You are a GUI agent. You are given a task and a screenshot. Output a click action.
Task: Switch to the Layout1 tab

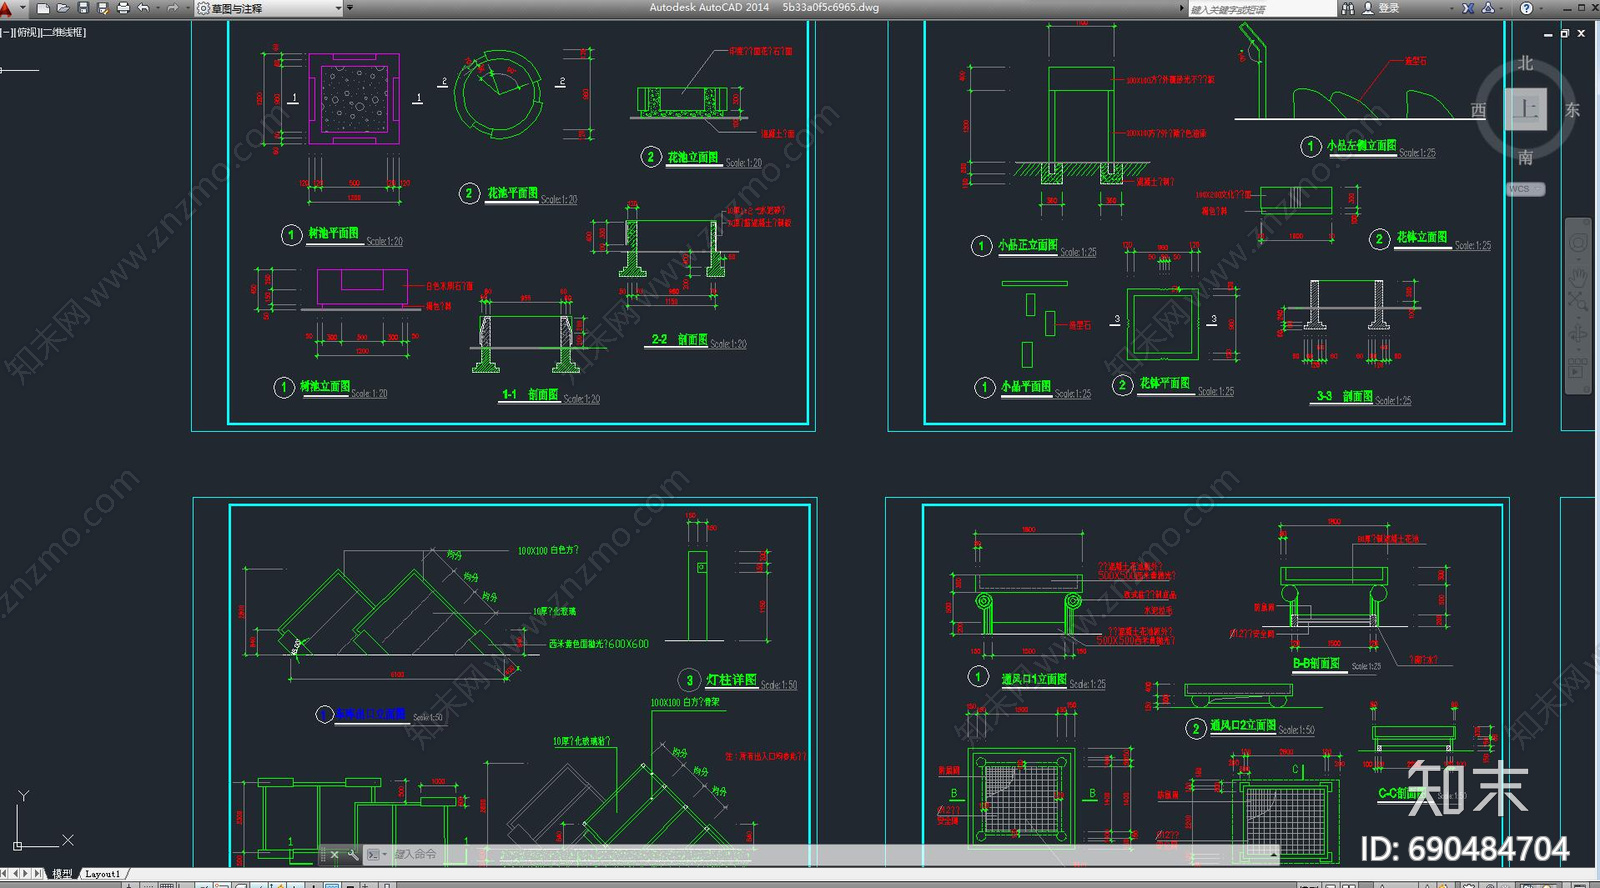pyautogui.click(x=102, y=874)
